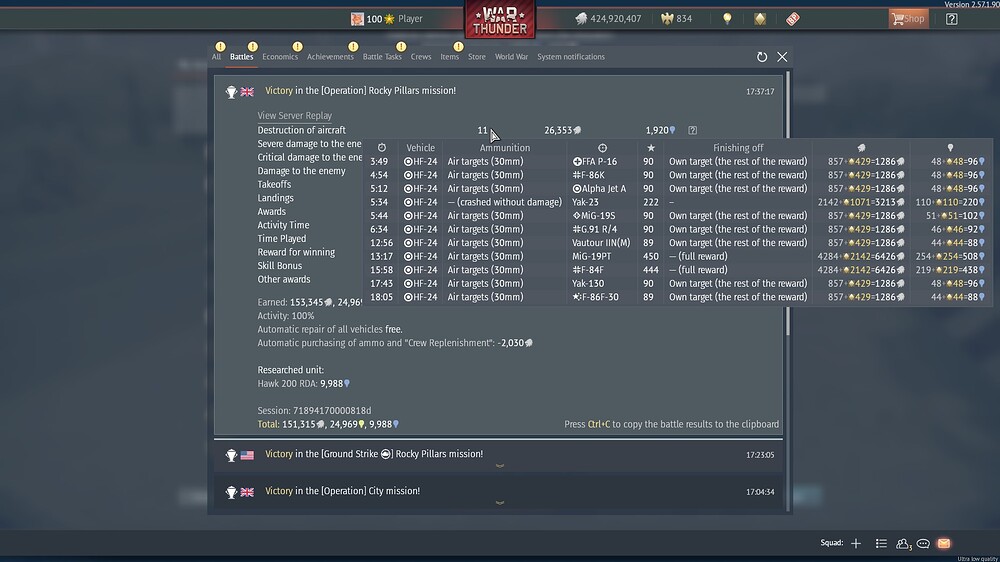Click the Silver Lions column header icon
1000x562 pixels.
tap(861, 147)
